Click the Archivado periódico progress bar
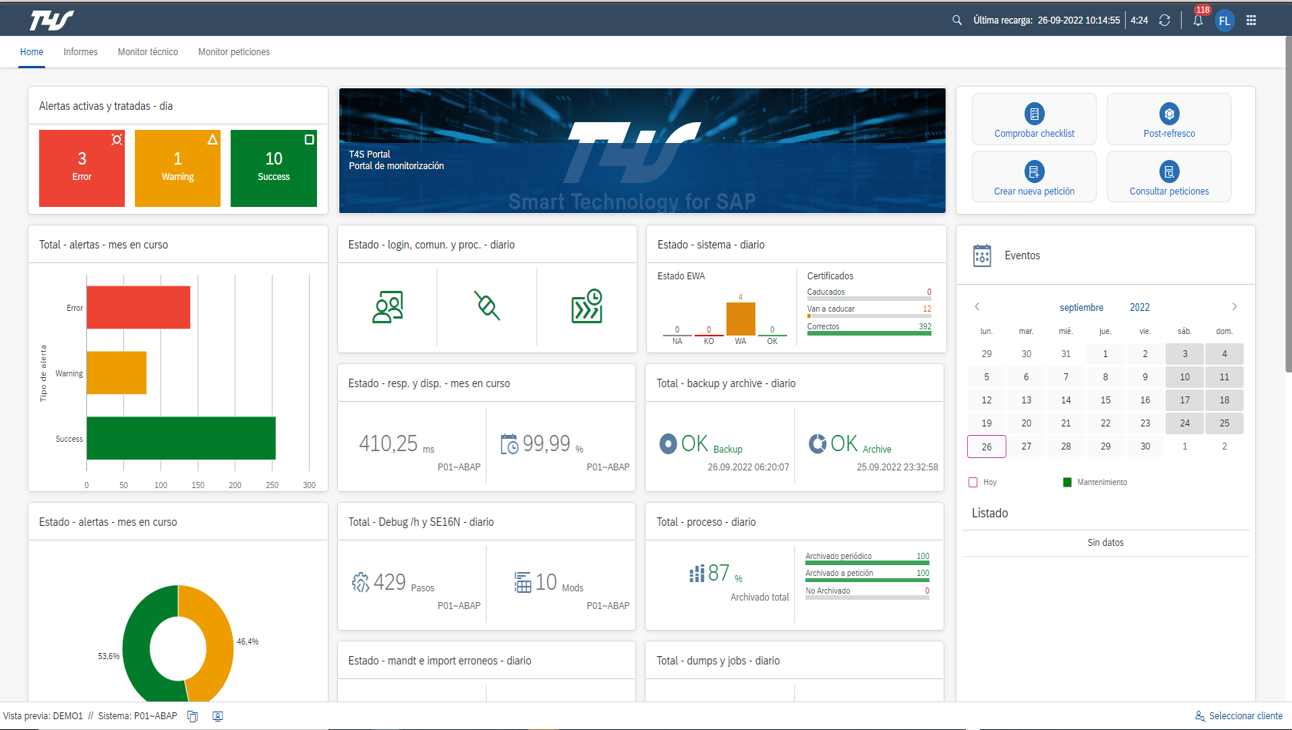Image resolution: width=1292 pixels, height=730 pixels. 867,563
